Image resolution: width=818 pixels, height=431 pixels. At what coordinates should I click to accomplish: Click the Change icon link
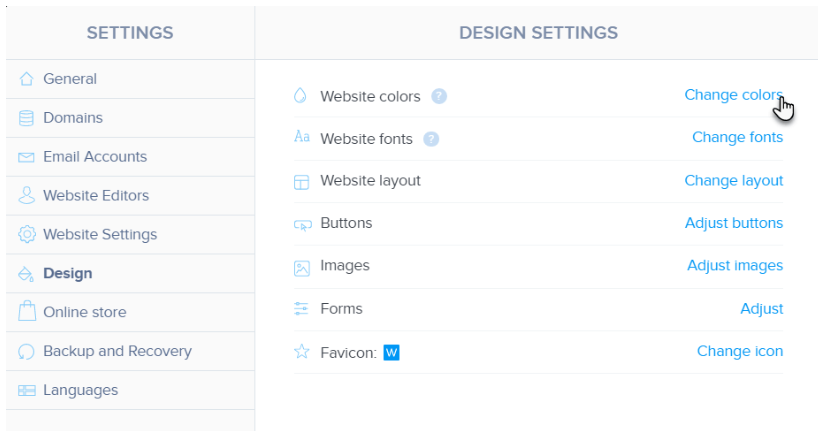pos(740,351)
